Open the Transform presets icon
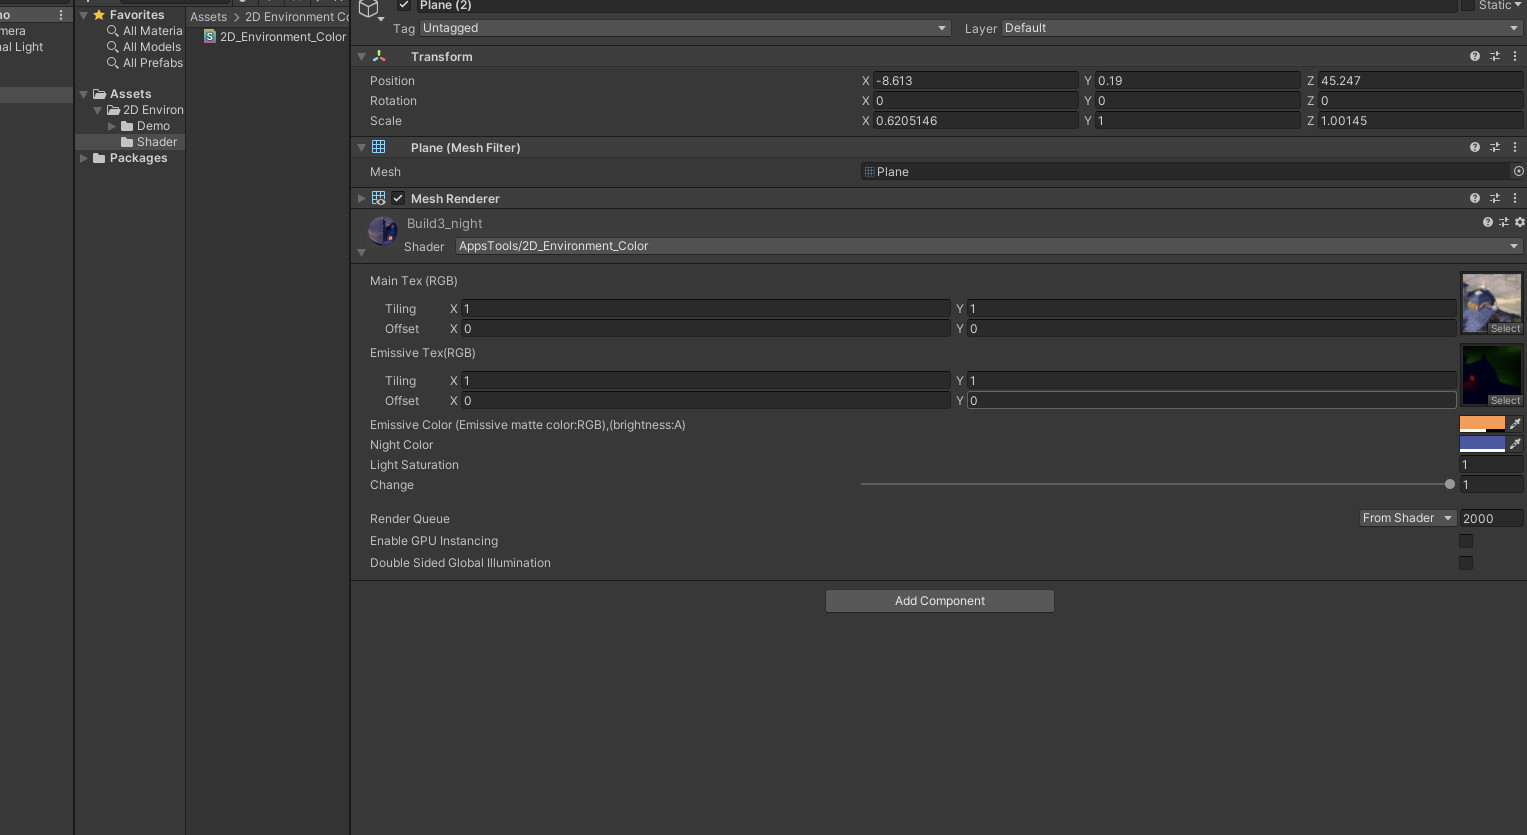1527x835 pixels. point(1495,56)
